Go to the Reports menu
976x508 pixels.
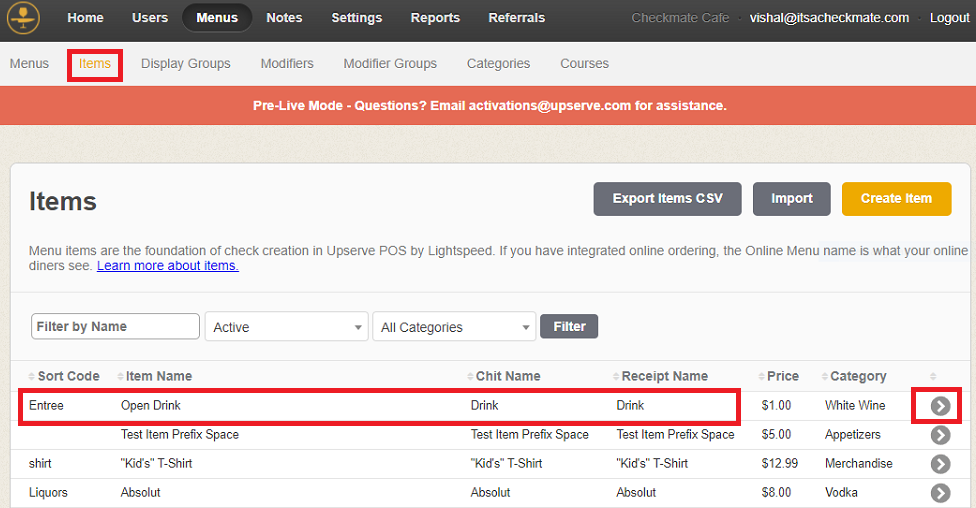435,18
